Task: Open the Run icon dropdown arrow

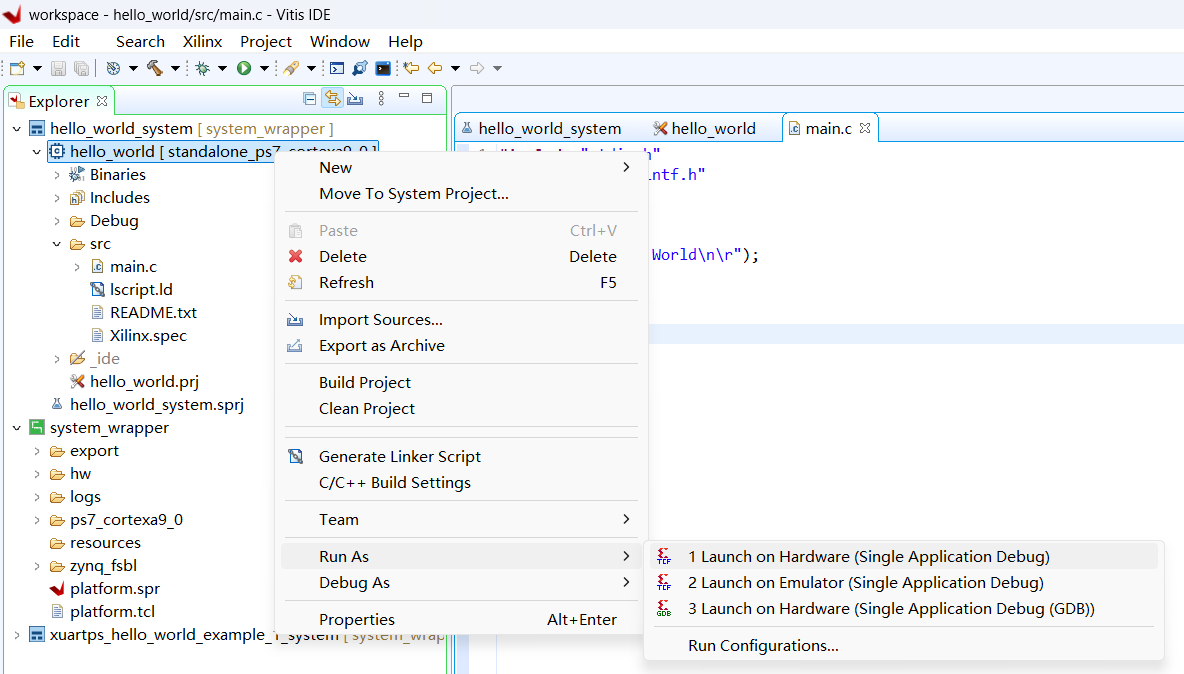Action: point(264,69)
